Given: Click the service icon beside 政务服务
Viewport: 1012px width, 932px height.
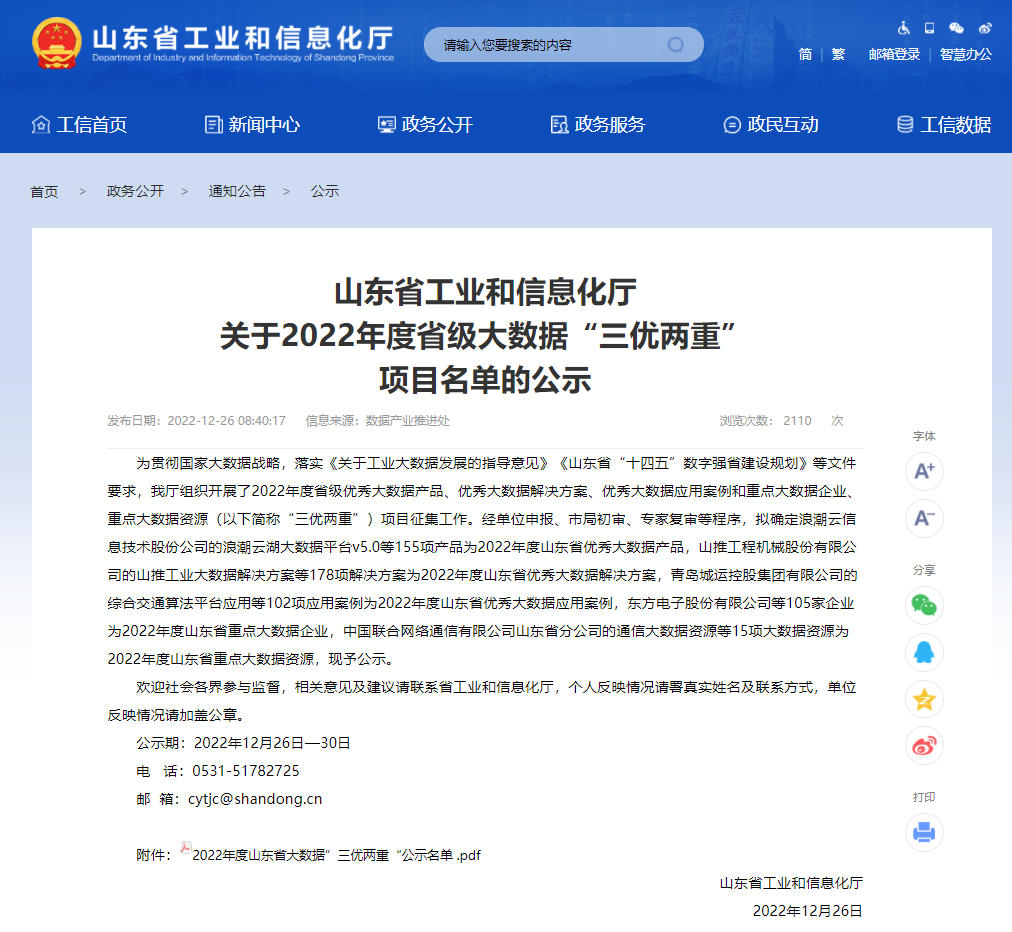Looking at the screenshot, I should [559, 125].
